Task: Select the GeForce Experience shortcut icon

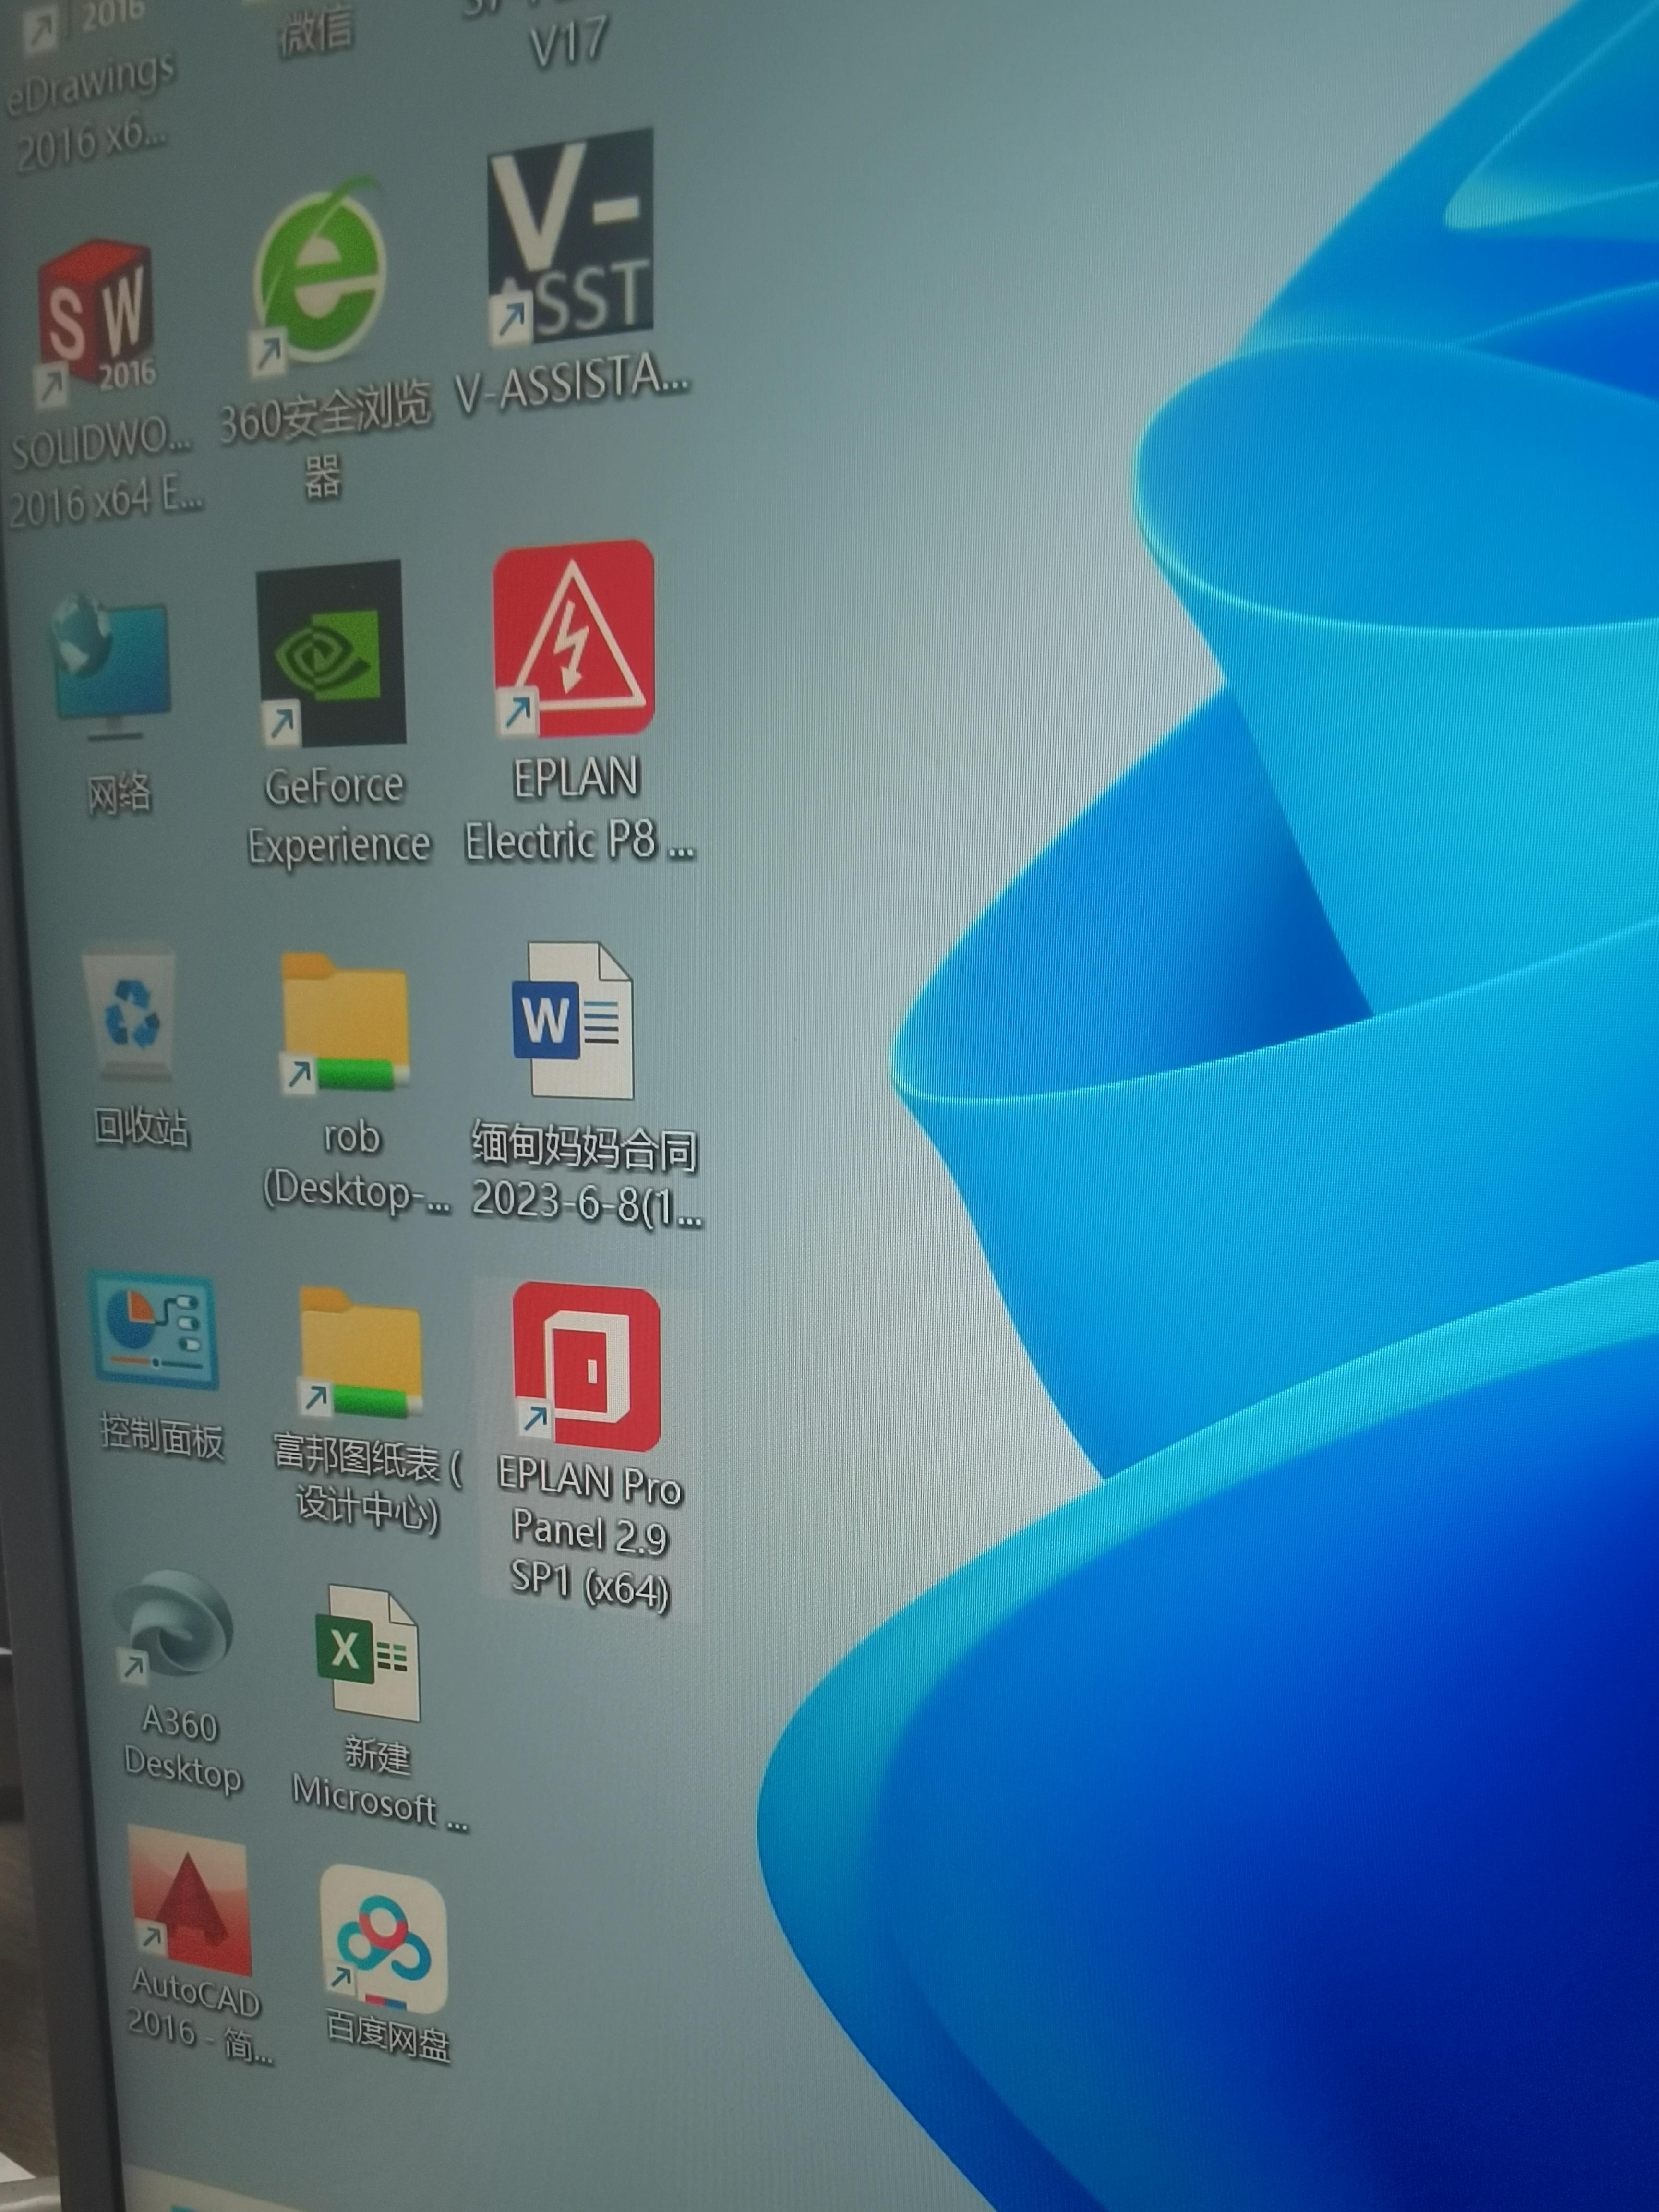Action: (331, 654)
